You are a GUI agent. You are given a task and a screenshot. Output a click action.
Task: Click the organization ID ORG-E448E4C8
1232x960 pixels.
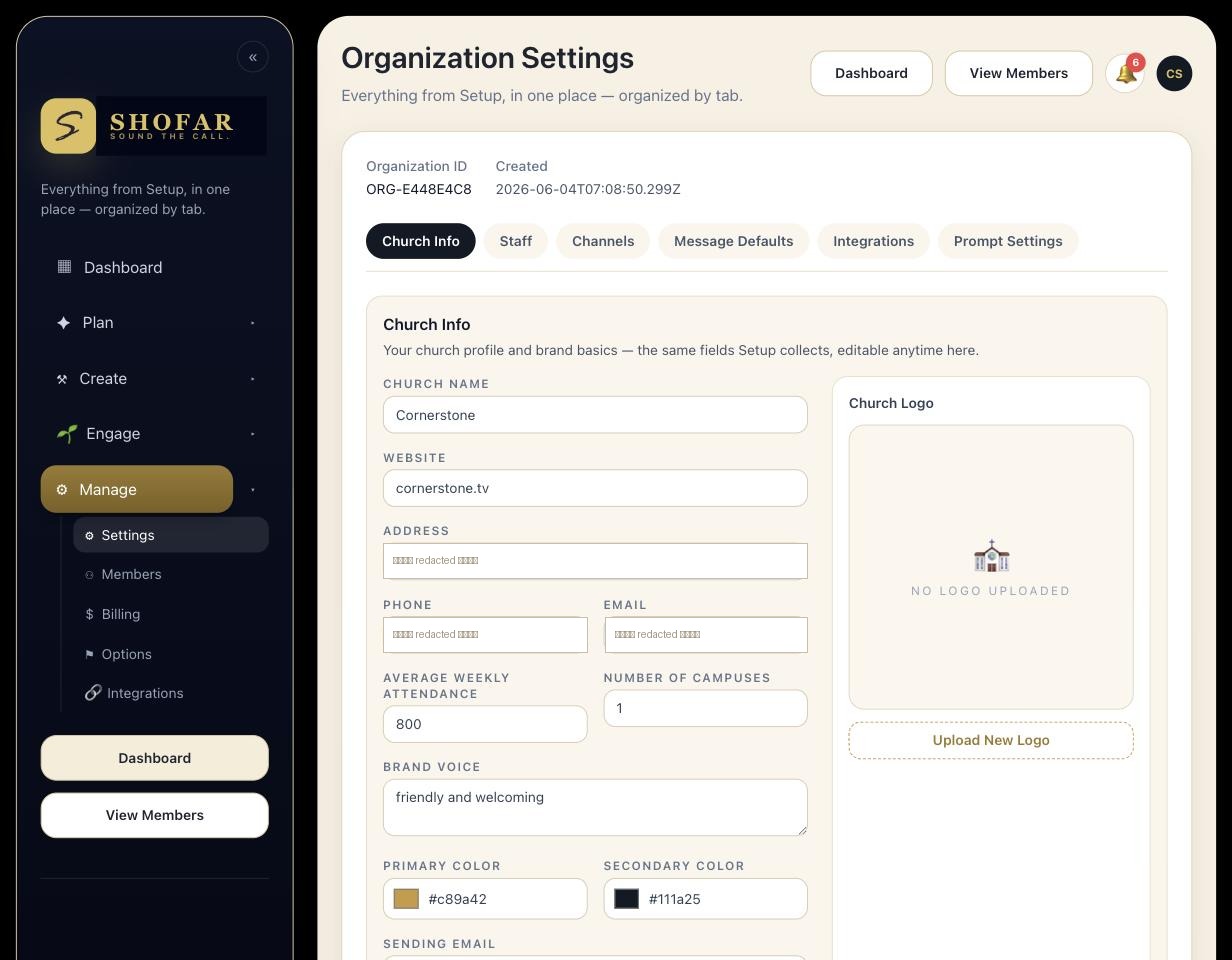419,189
